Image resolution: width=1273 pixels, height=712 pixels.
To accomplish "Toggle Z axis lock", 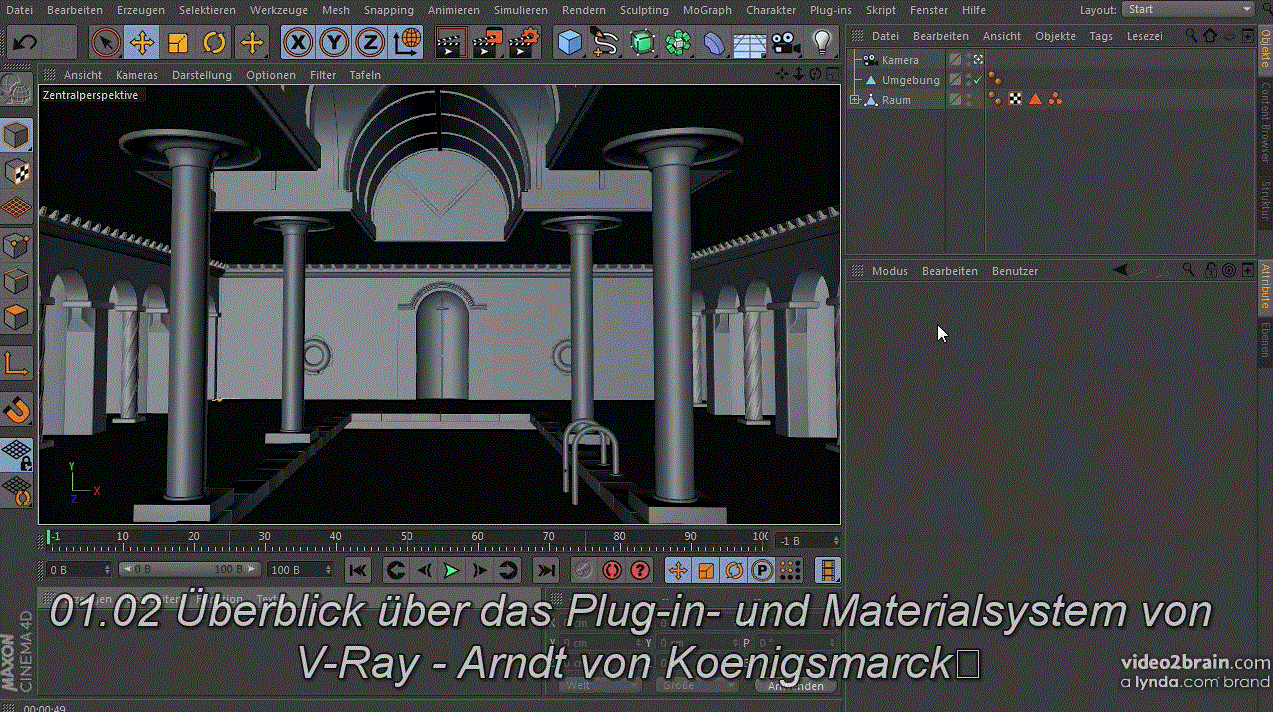I will pos(370,43).
